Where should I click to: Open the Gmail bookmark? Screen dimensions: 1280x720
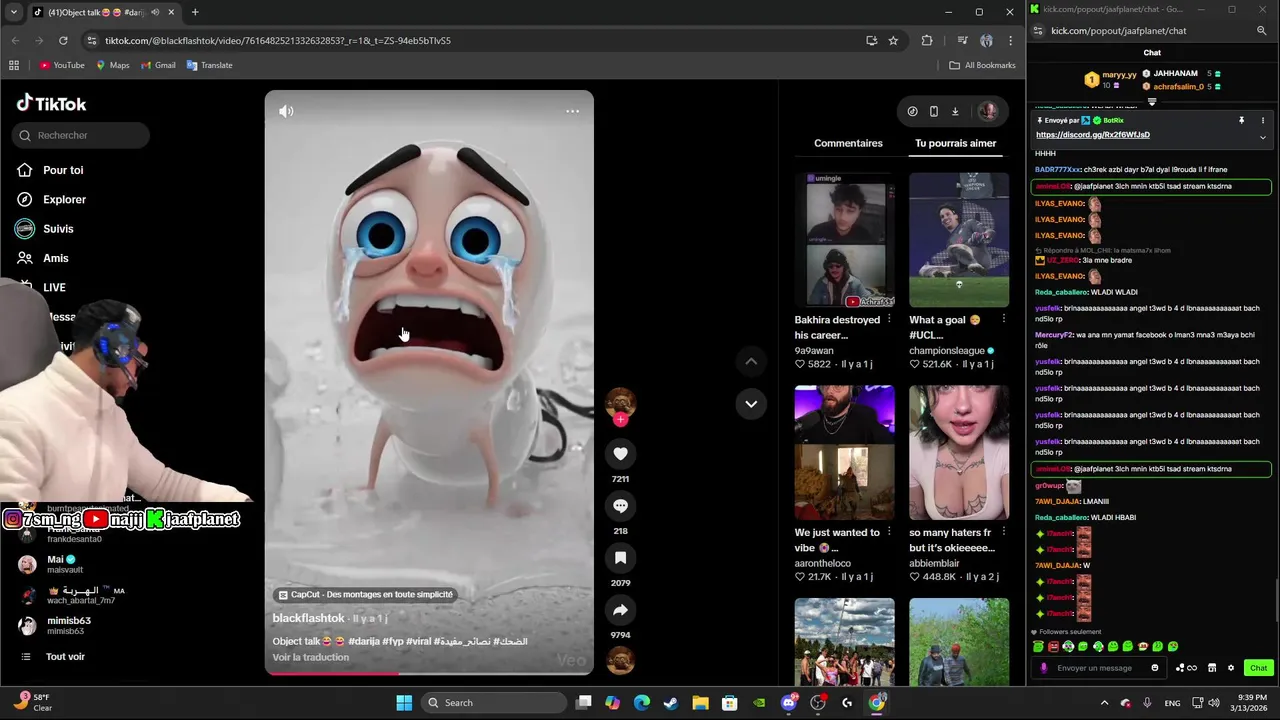pos(158,65)
